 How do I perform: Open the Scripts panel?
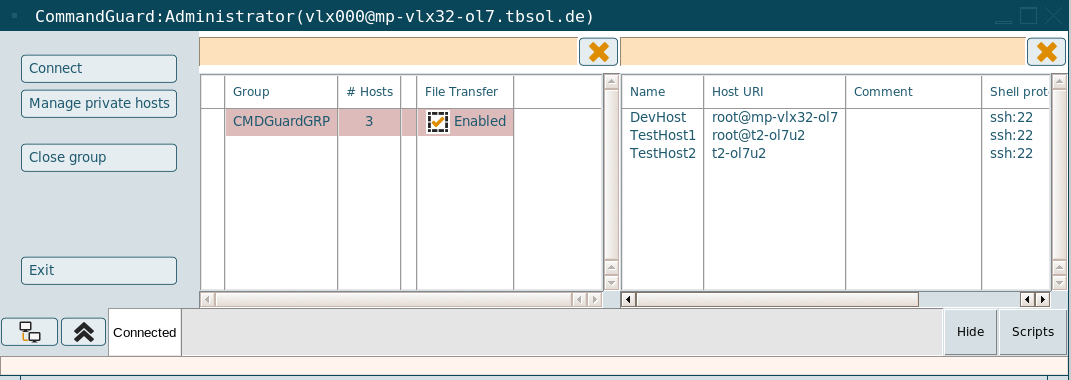pos(1033,331)
